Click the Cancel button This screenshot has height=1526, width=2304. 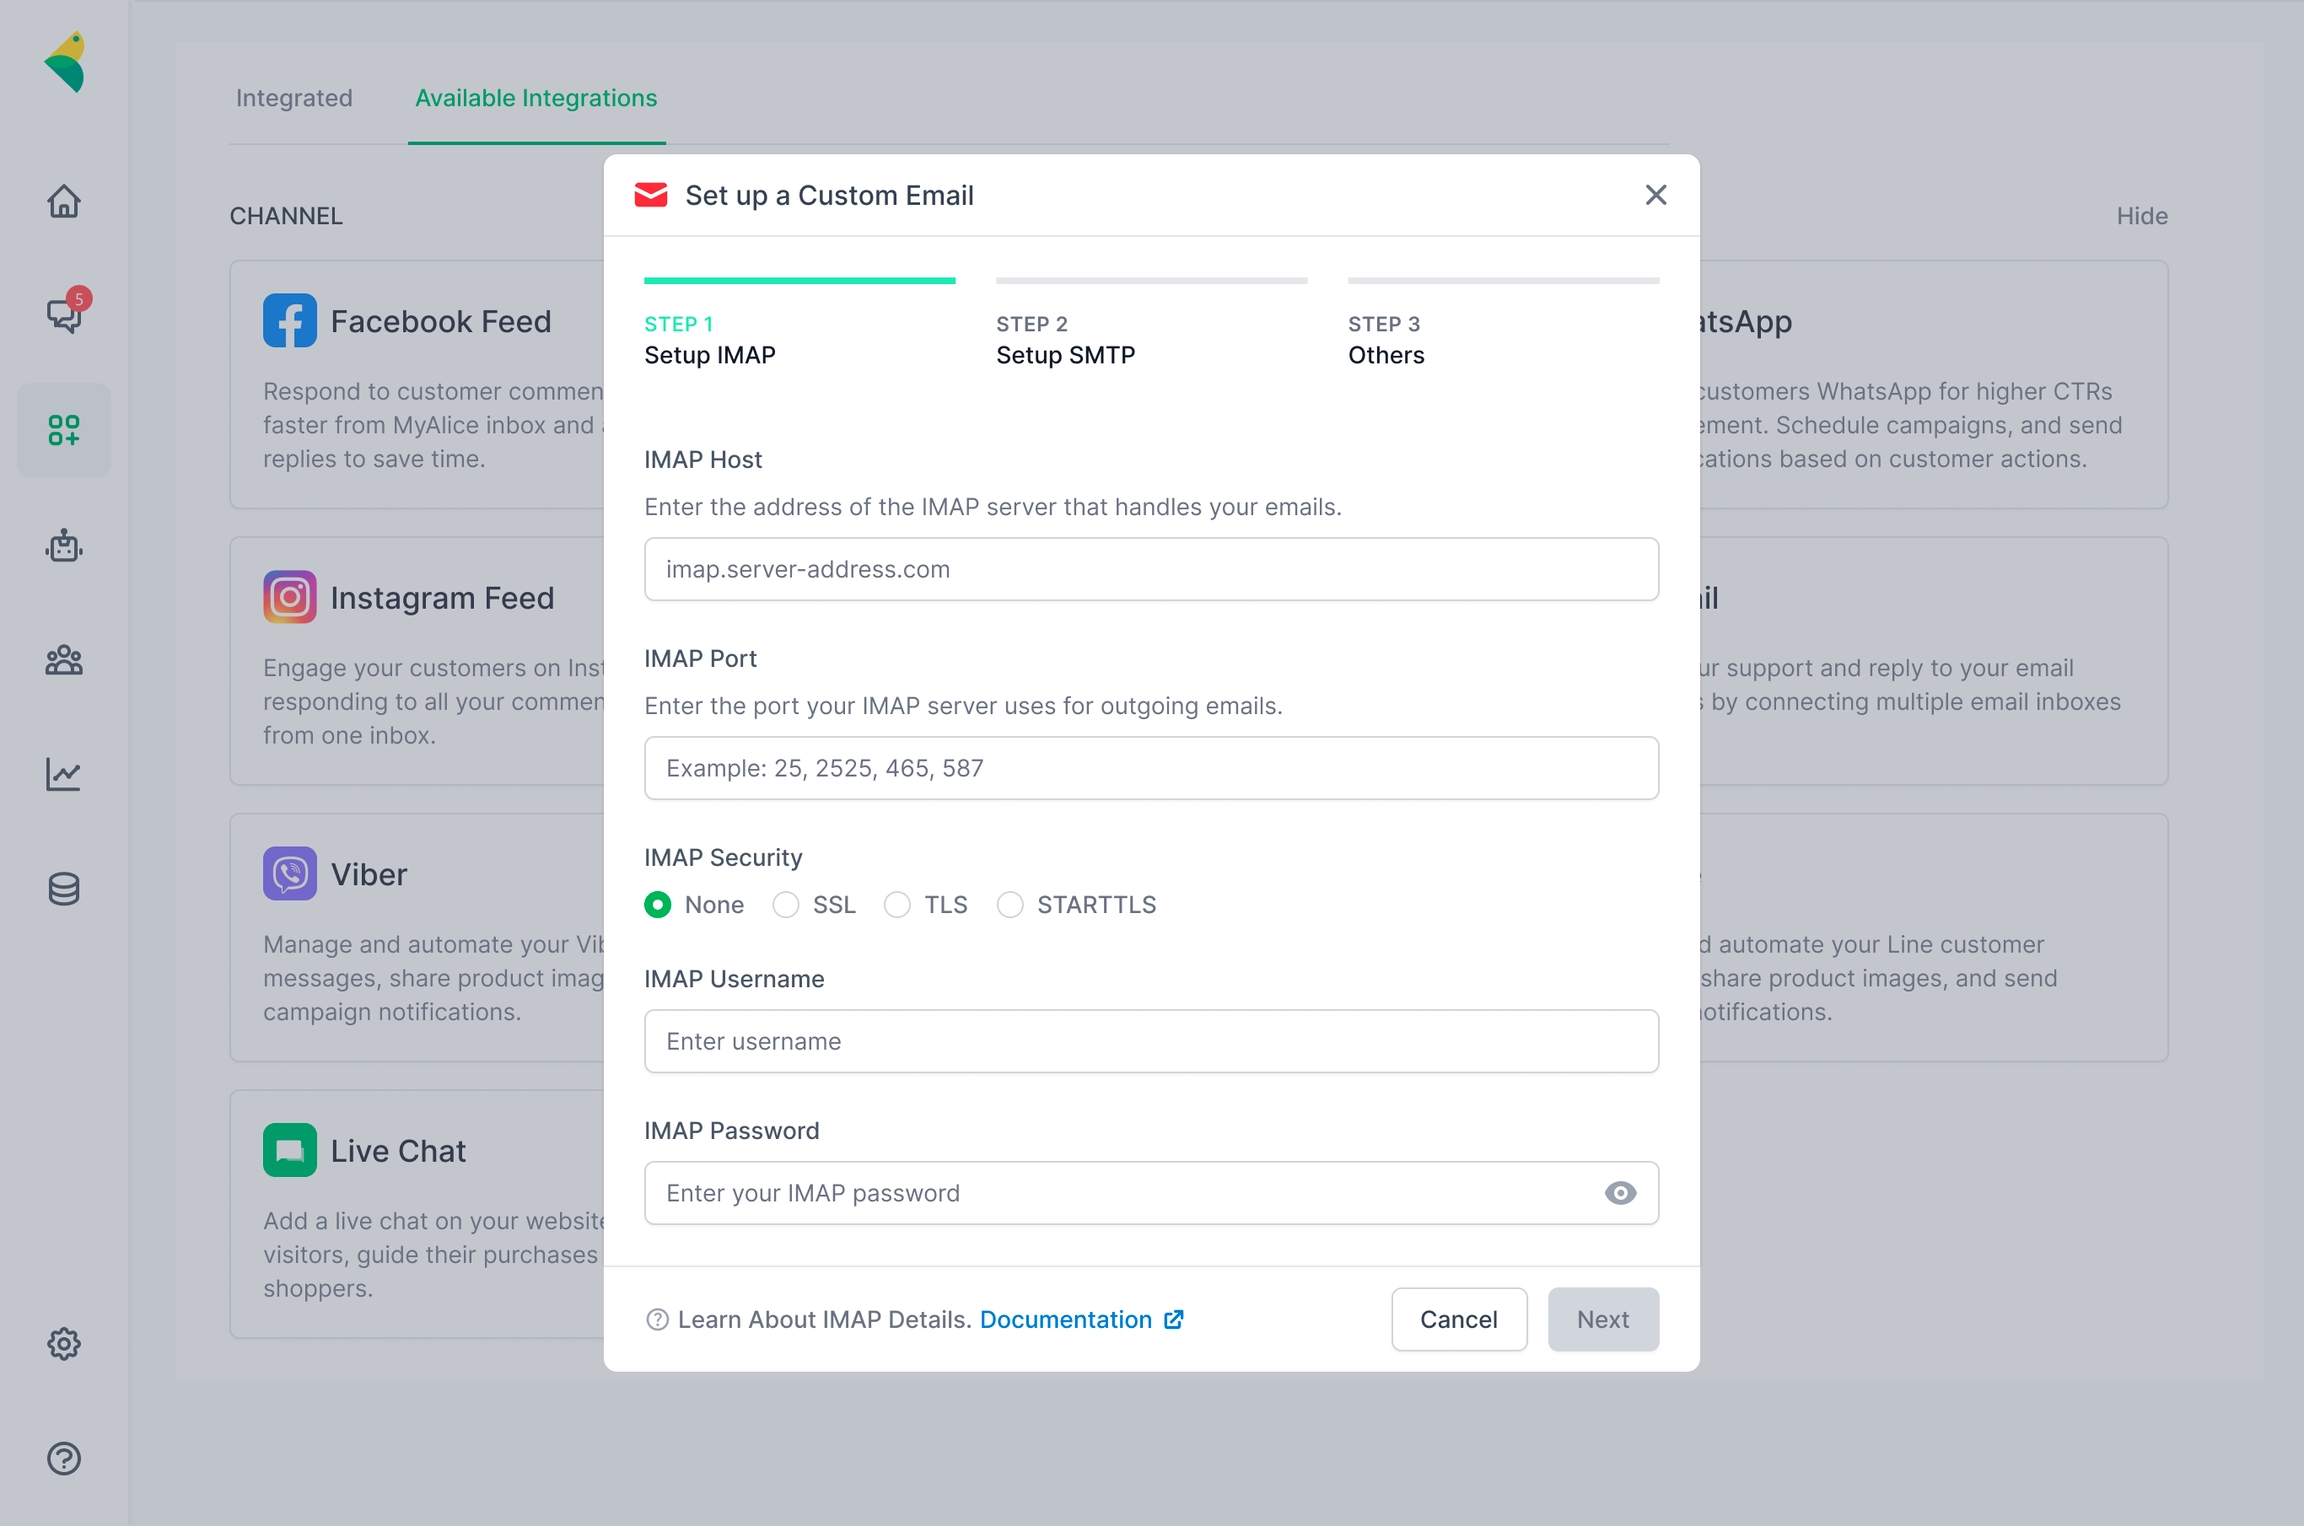(x=1458, y=1319)
